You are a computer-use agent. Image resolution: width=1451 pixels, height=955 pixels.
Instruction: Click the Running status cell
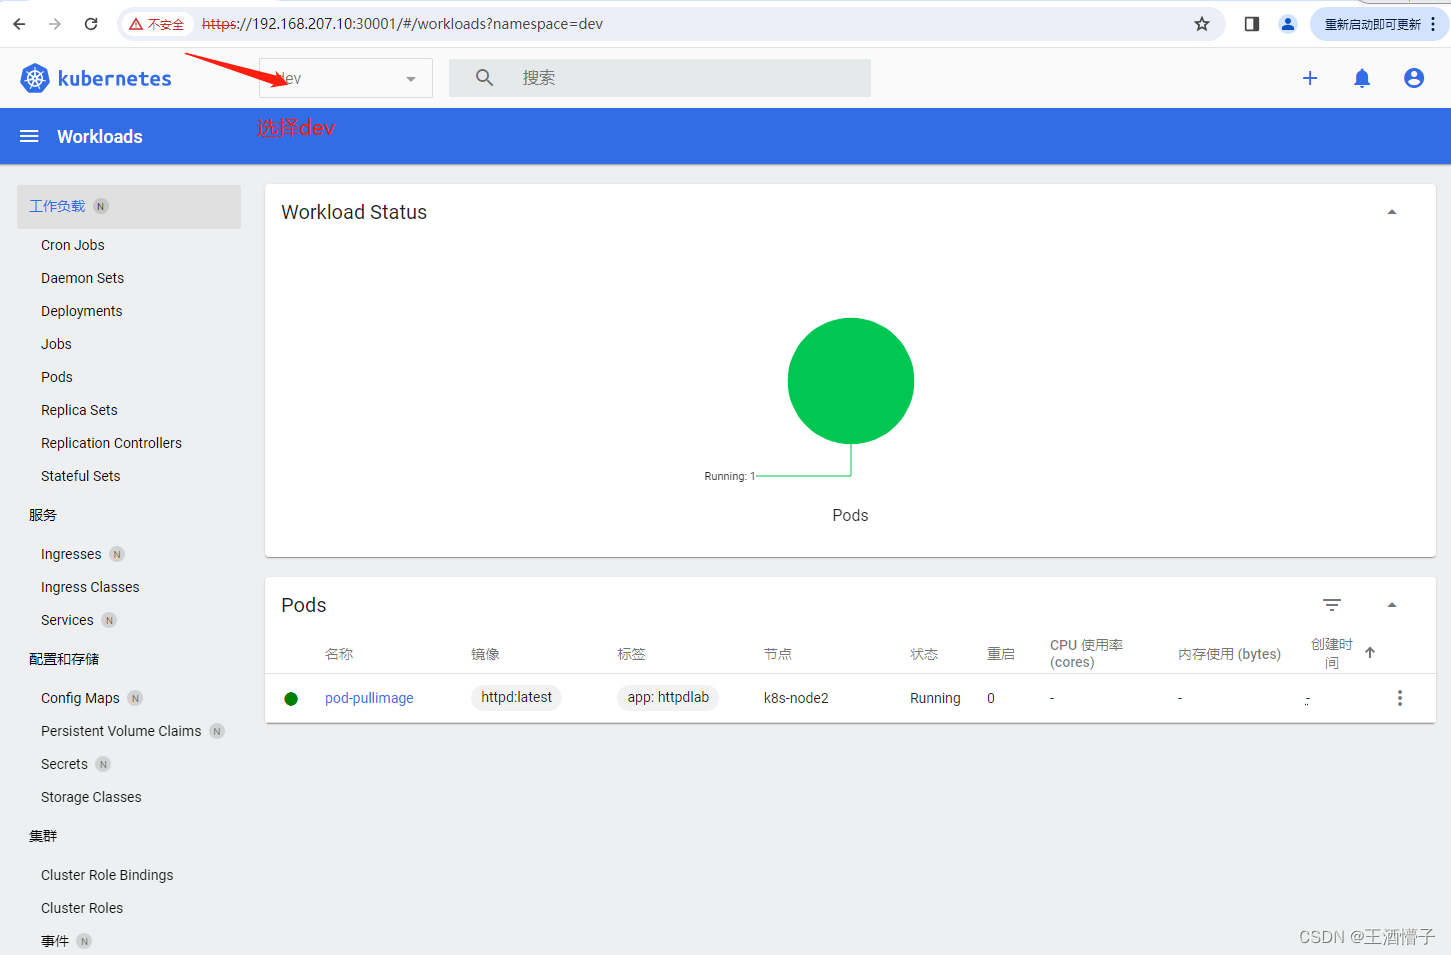point(935,698)
